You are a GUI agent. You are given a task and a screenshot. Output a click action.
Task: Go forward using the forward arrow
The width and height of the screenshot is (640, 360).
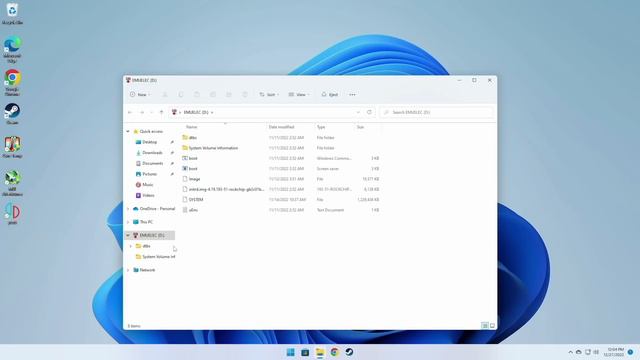tap(142, 112)
